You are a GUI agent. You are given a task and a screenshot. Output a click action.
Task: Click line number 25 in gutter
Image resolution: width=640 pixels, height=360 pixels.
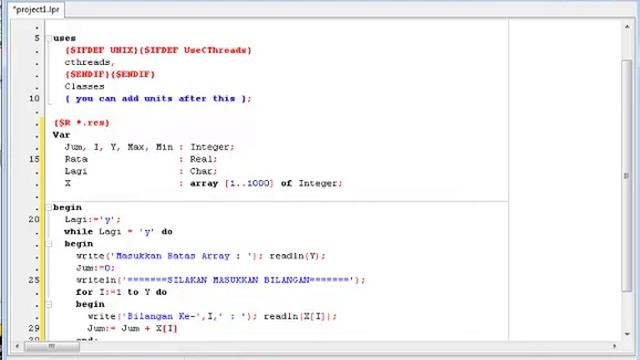pos(34,280)
